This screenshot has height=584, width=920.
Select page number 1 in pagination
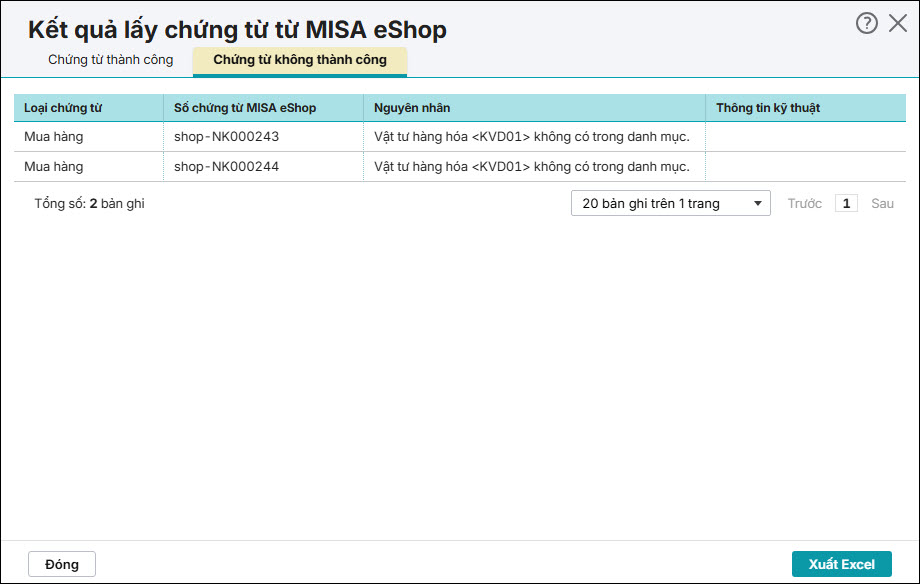pos(846,204)
